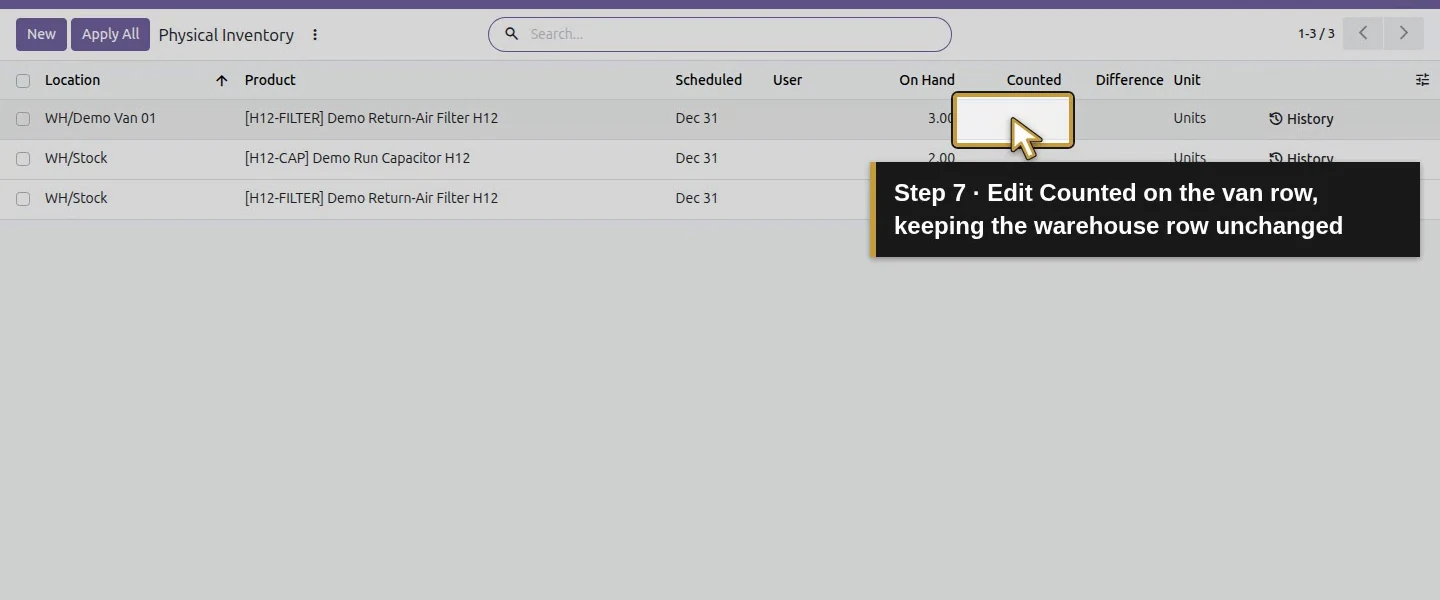Select the H12-CAP Run Capacitor row checkbox
Viewport: 1440px width, 600px height.
coord(23,159)
